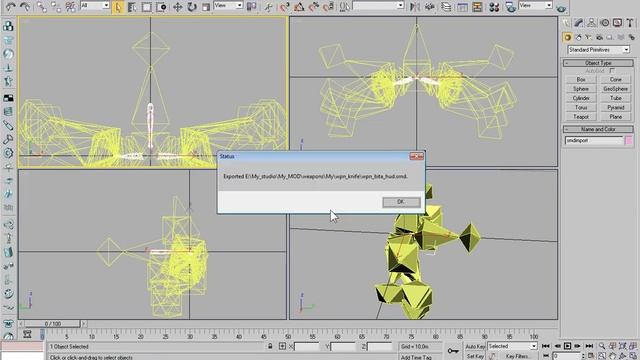This screenshot has height=360, width=640.
Task: Switch to the Hierarchy command panel tab
Action: 591,23
